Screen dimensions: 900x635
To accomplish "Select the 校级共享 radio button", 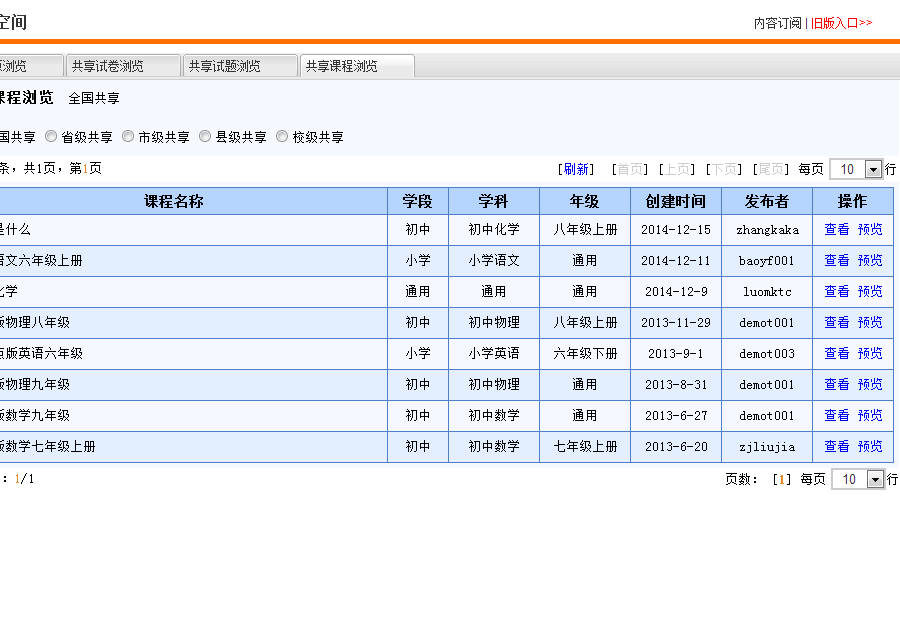I will (283, 137).
